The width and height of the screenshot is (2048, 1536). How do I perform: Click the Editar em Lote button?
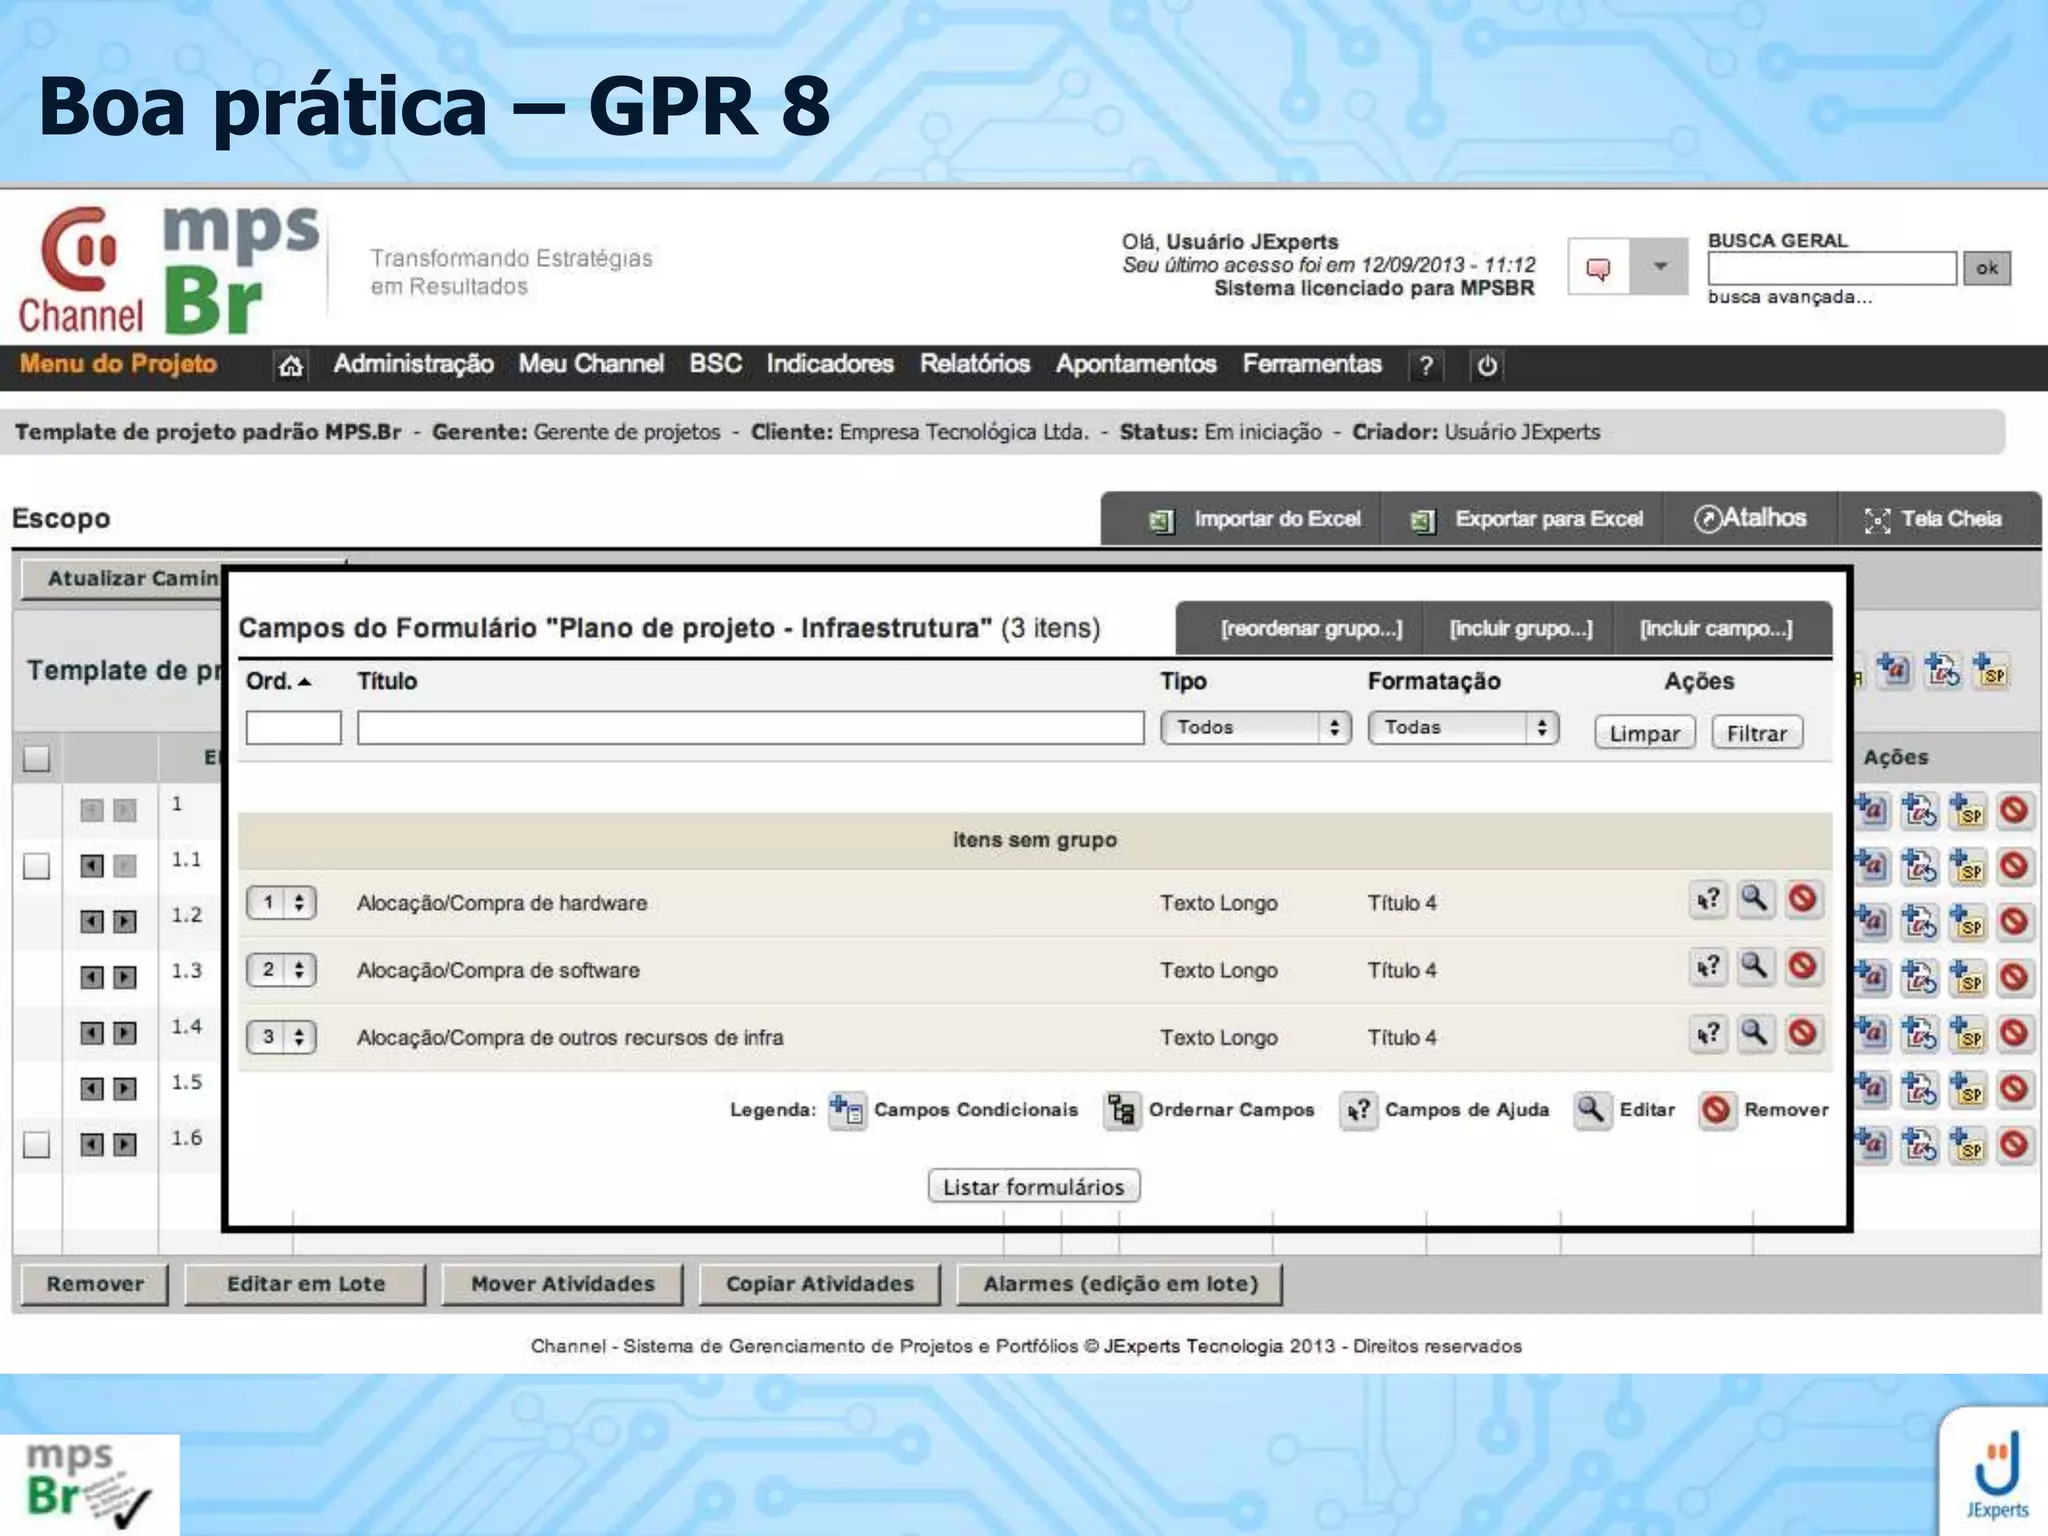[306, 1284]
